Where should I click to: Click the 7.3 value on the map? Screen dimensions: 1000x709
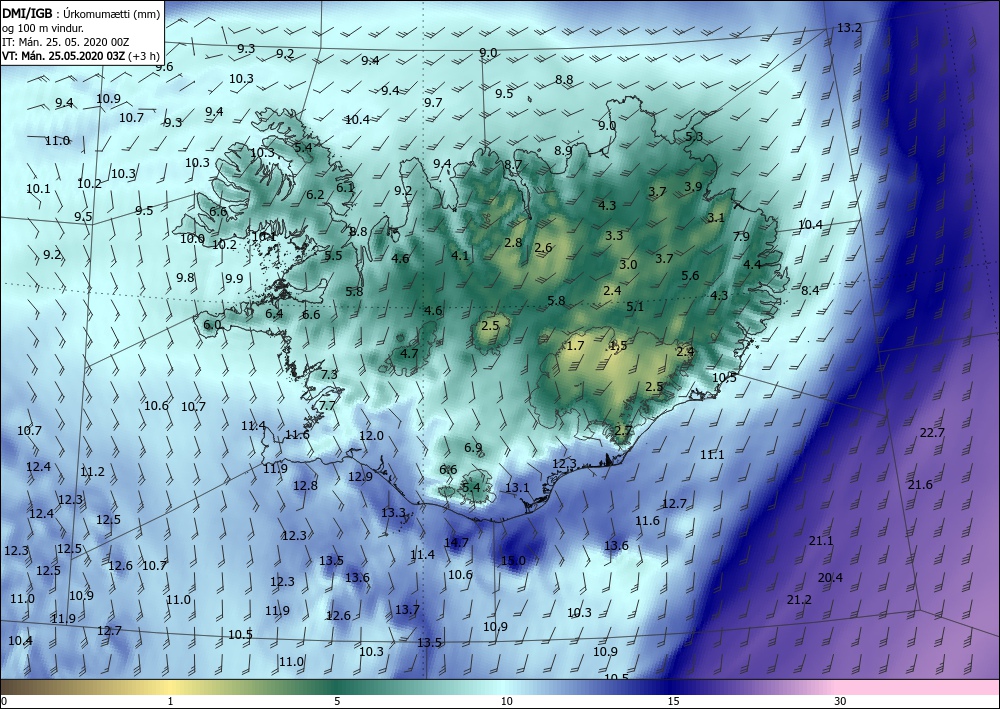(x=329, y=374)
